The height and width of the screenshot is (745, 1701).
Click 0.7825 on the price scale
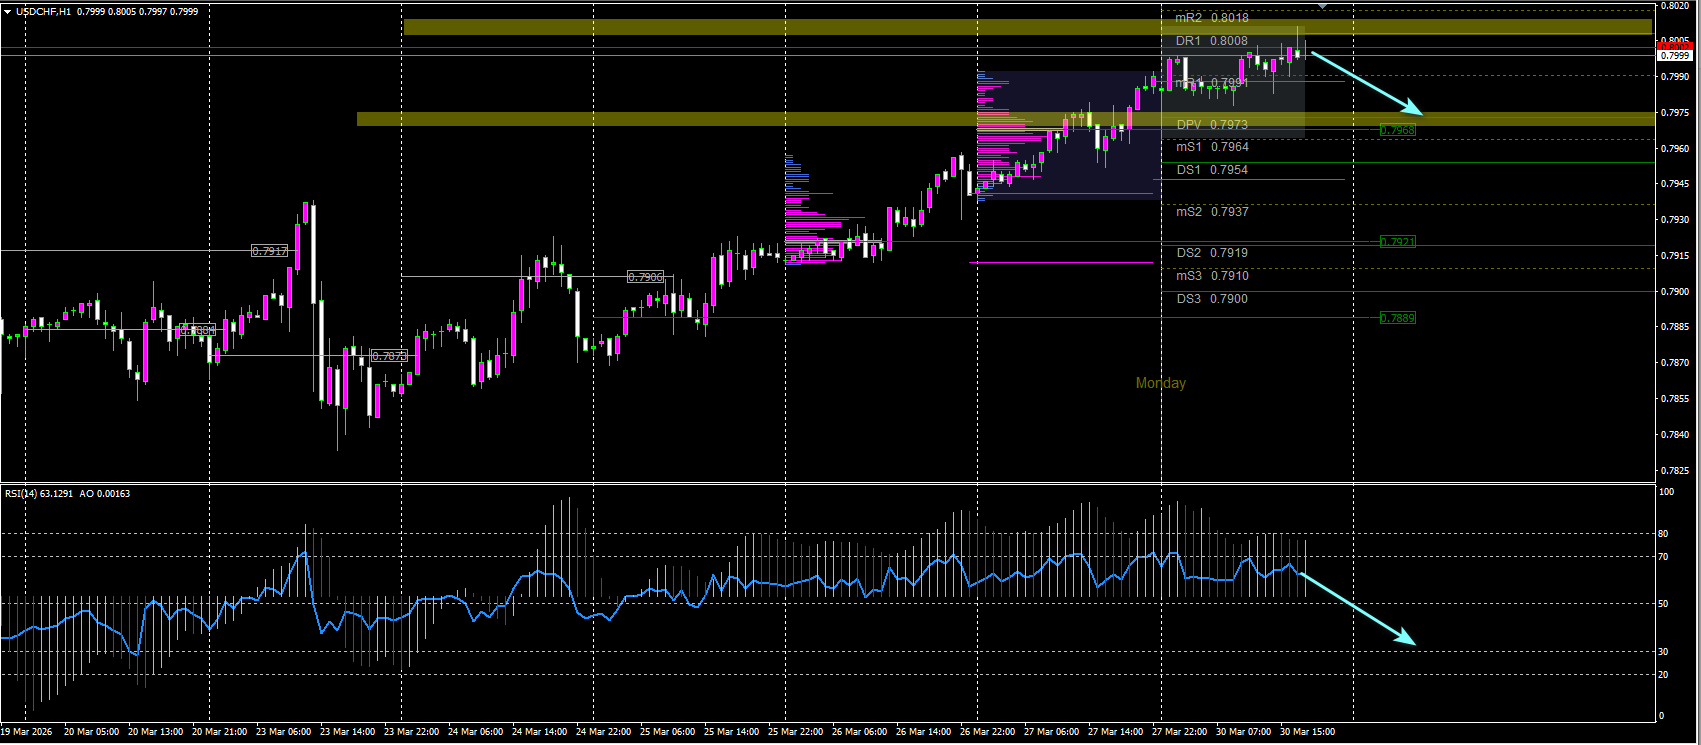(x=1675, y=470)
